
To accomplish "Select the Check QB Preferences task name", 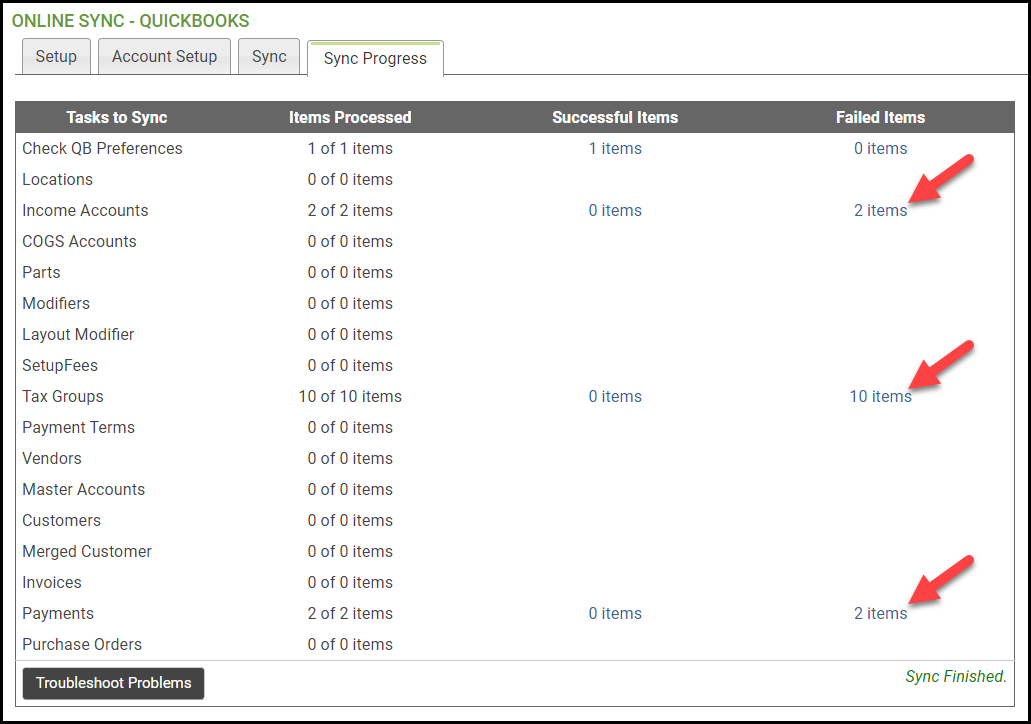I will coord(102,149).
